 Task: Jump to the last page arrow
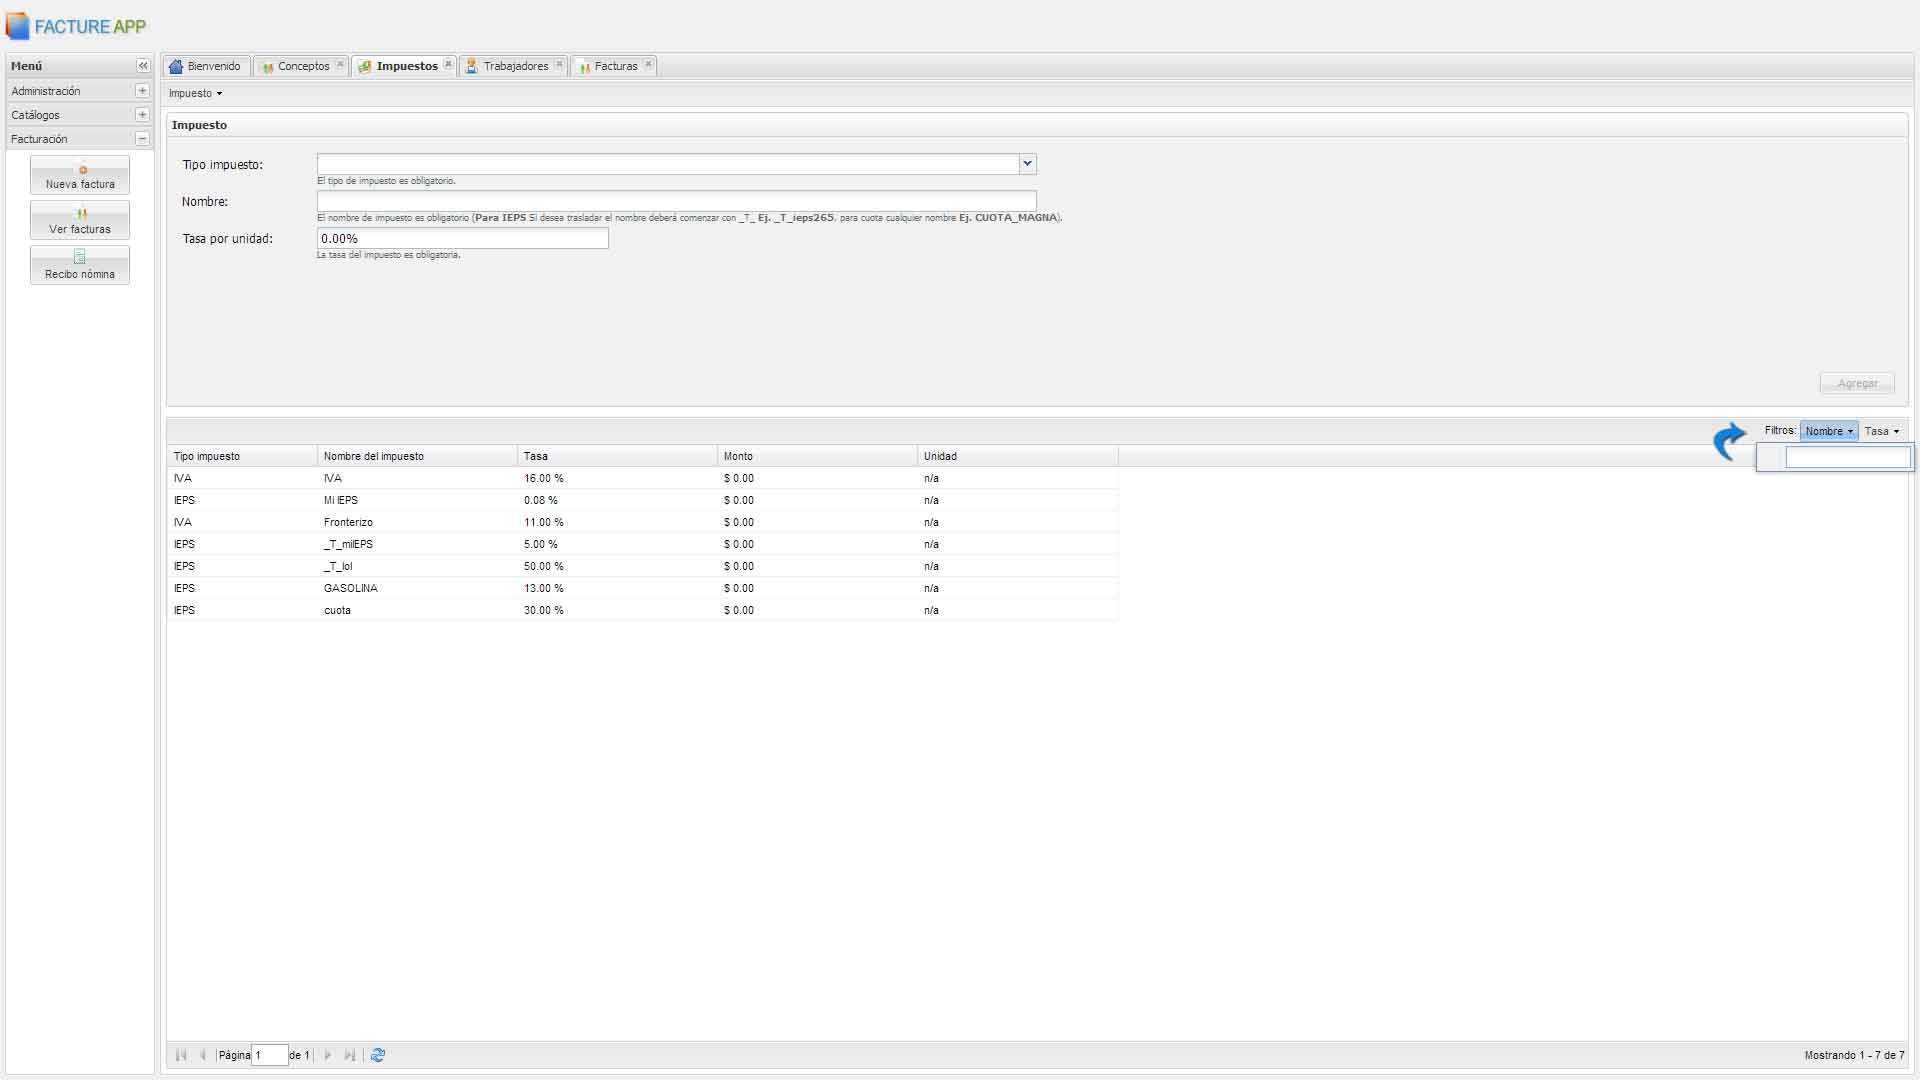(x=350, y=1055)
